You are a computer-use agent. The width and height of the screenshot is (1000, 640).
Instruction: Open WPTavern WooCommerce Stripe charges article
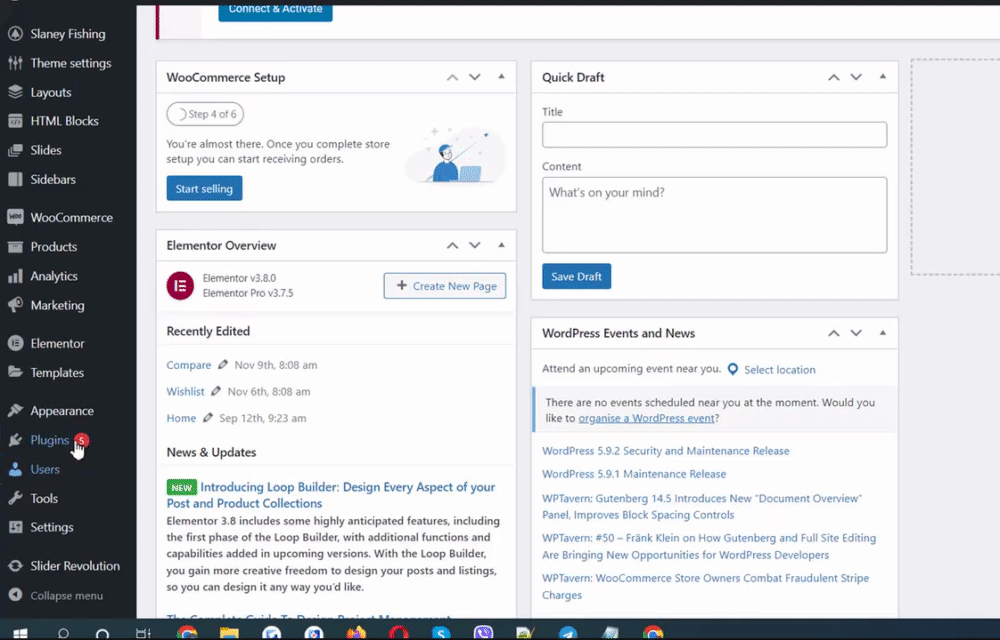(705, 586)
